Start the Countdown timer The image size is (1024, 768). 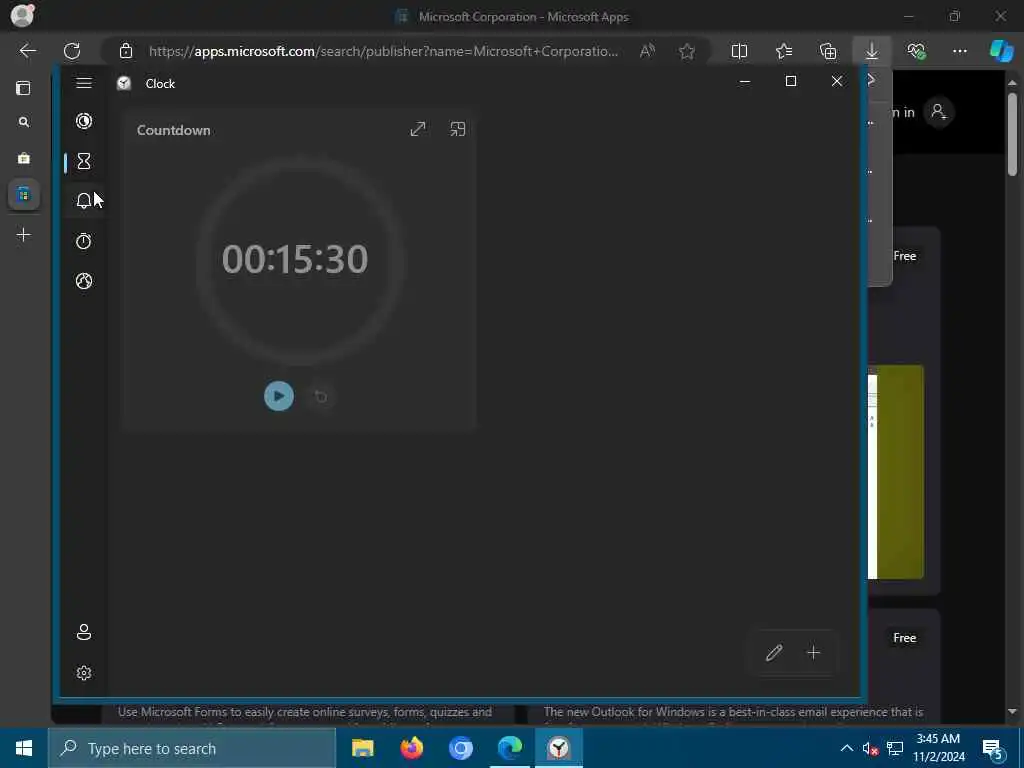coord(279,396)
